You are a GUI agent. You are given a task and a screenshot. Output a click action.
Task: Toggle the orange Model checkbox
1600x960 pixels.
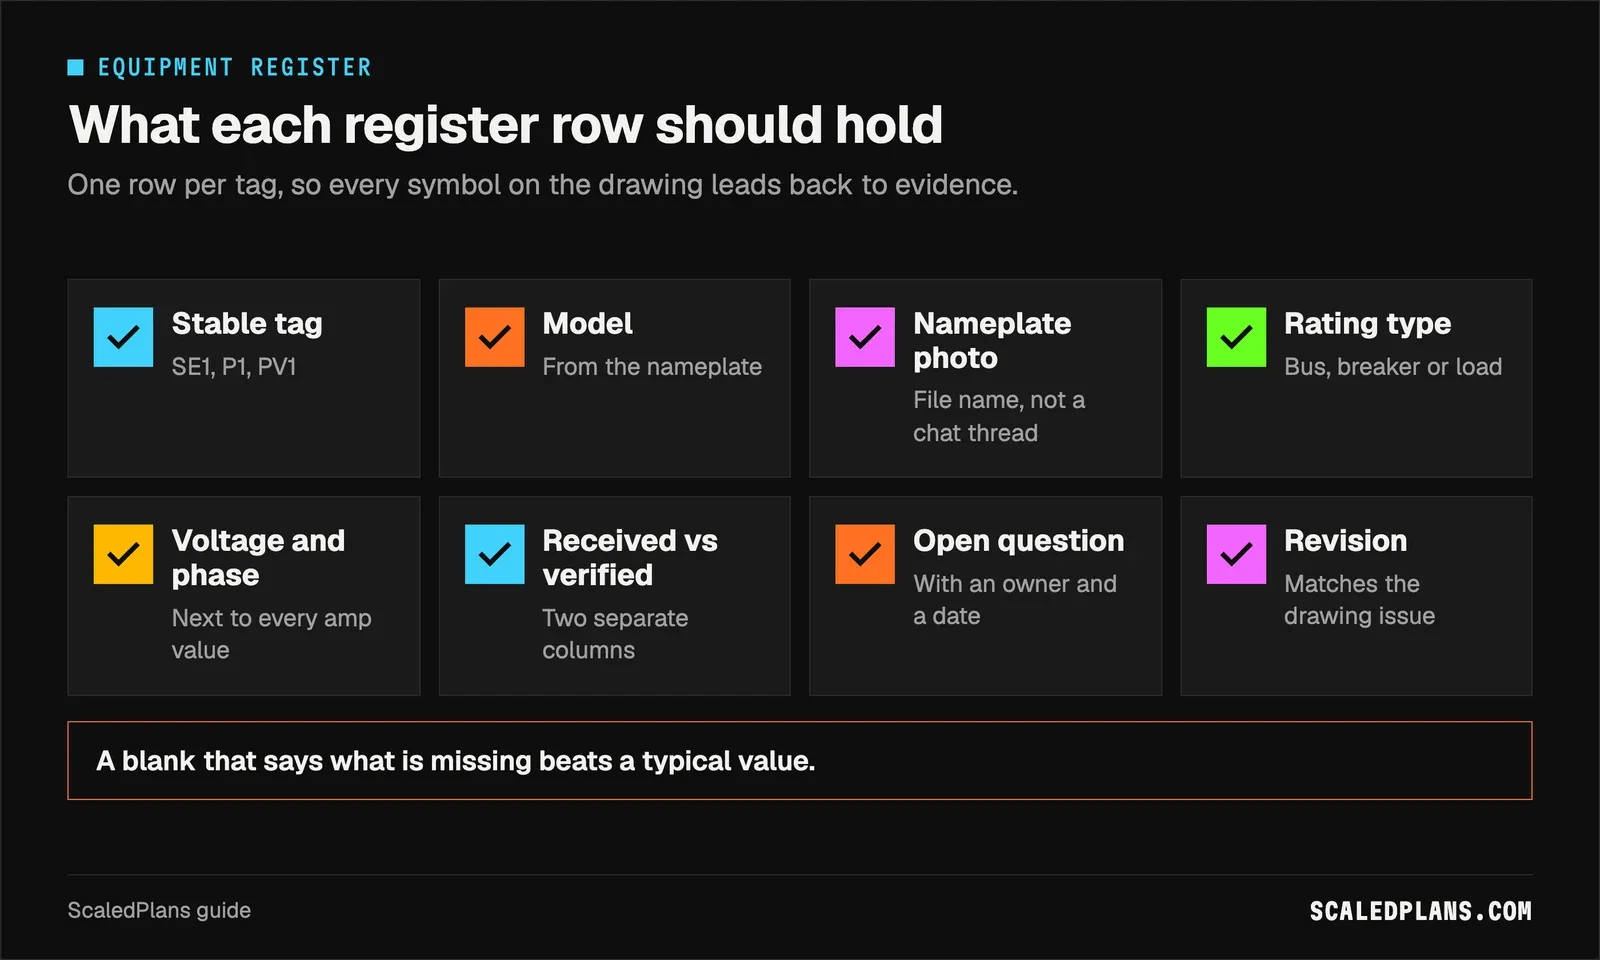pos(494,337)
